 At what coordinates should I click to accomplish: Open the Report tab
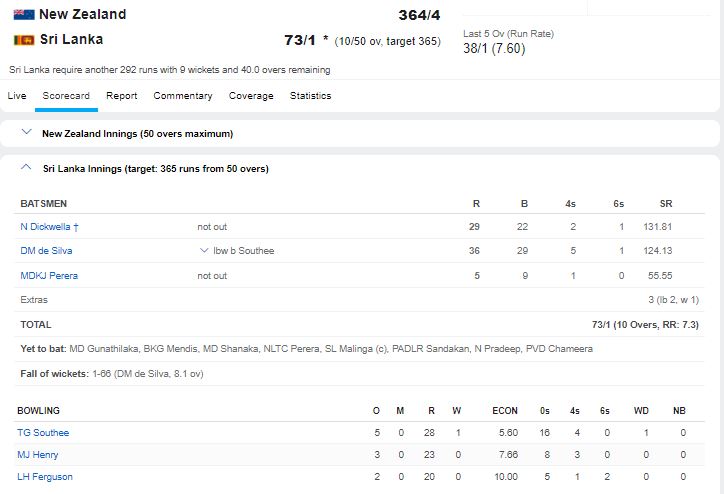122,96
